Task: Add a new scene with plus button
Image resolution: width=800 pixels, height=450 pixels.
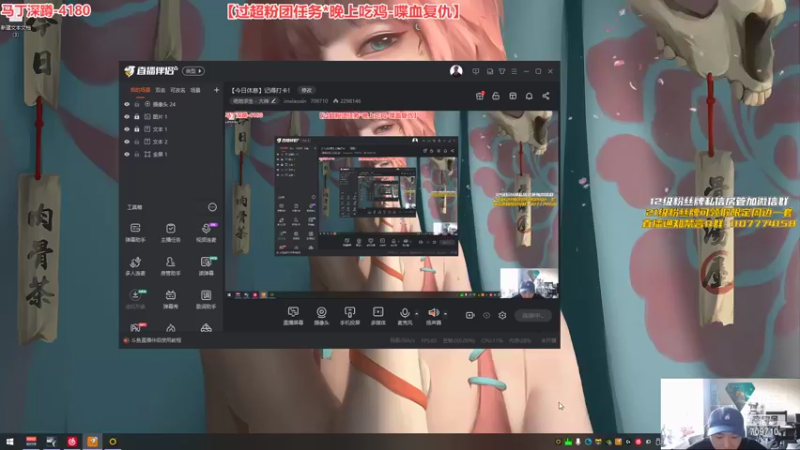Action: (x=216, y=90)
